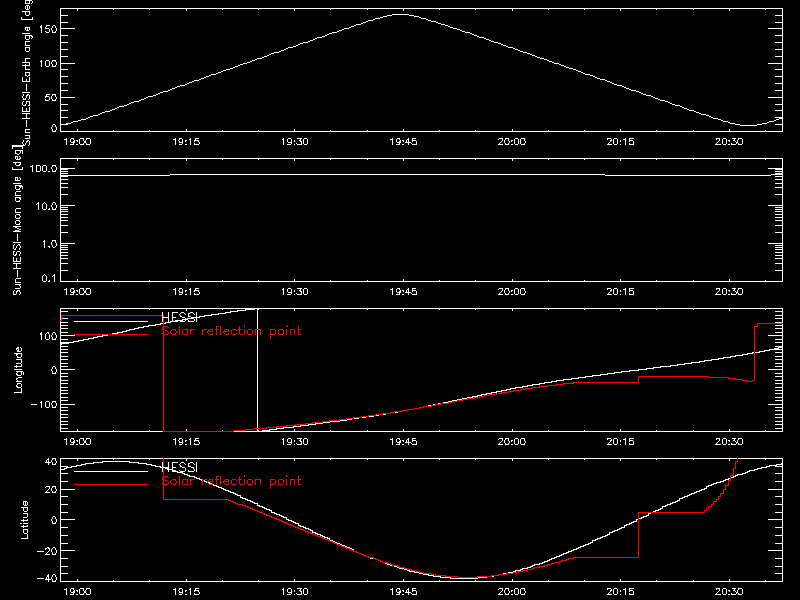
Task: Click white HESSI legend line in Longitude plot
Action: coord(111,321)
